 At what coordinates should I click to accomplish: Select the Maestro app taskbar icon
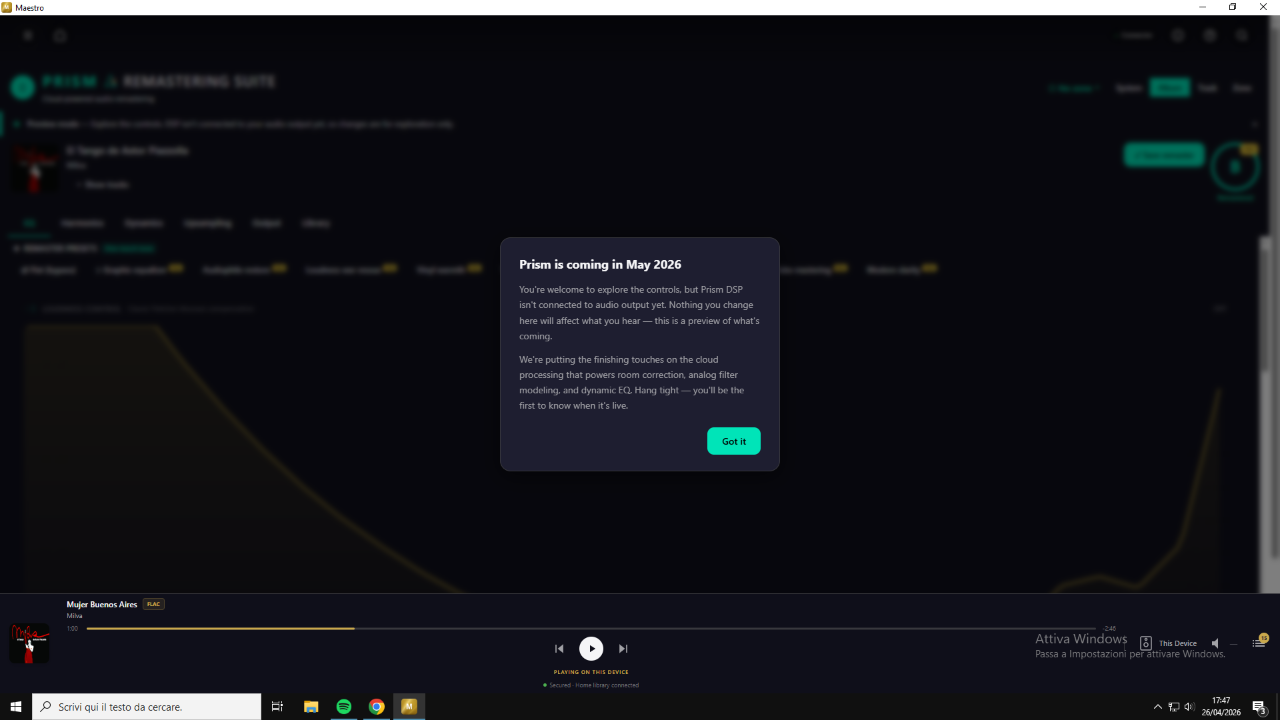tap(409, 706)
